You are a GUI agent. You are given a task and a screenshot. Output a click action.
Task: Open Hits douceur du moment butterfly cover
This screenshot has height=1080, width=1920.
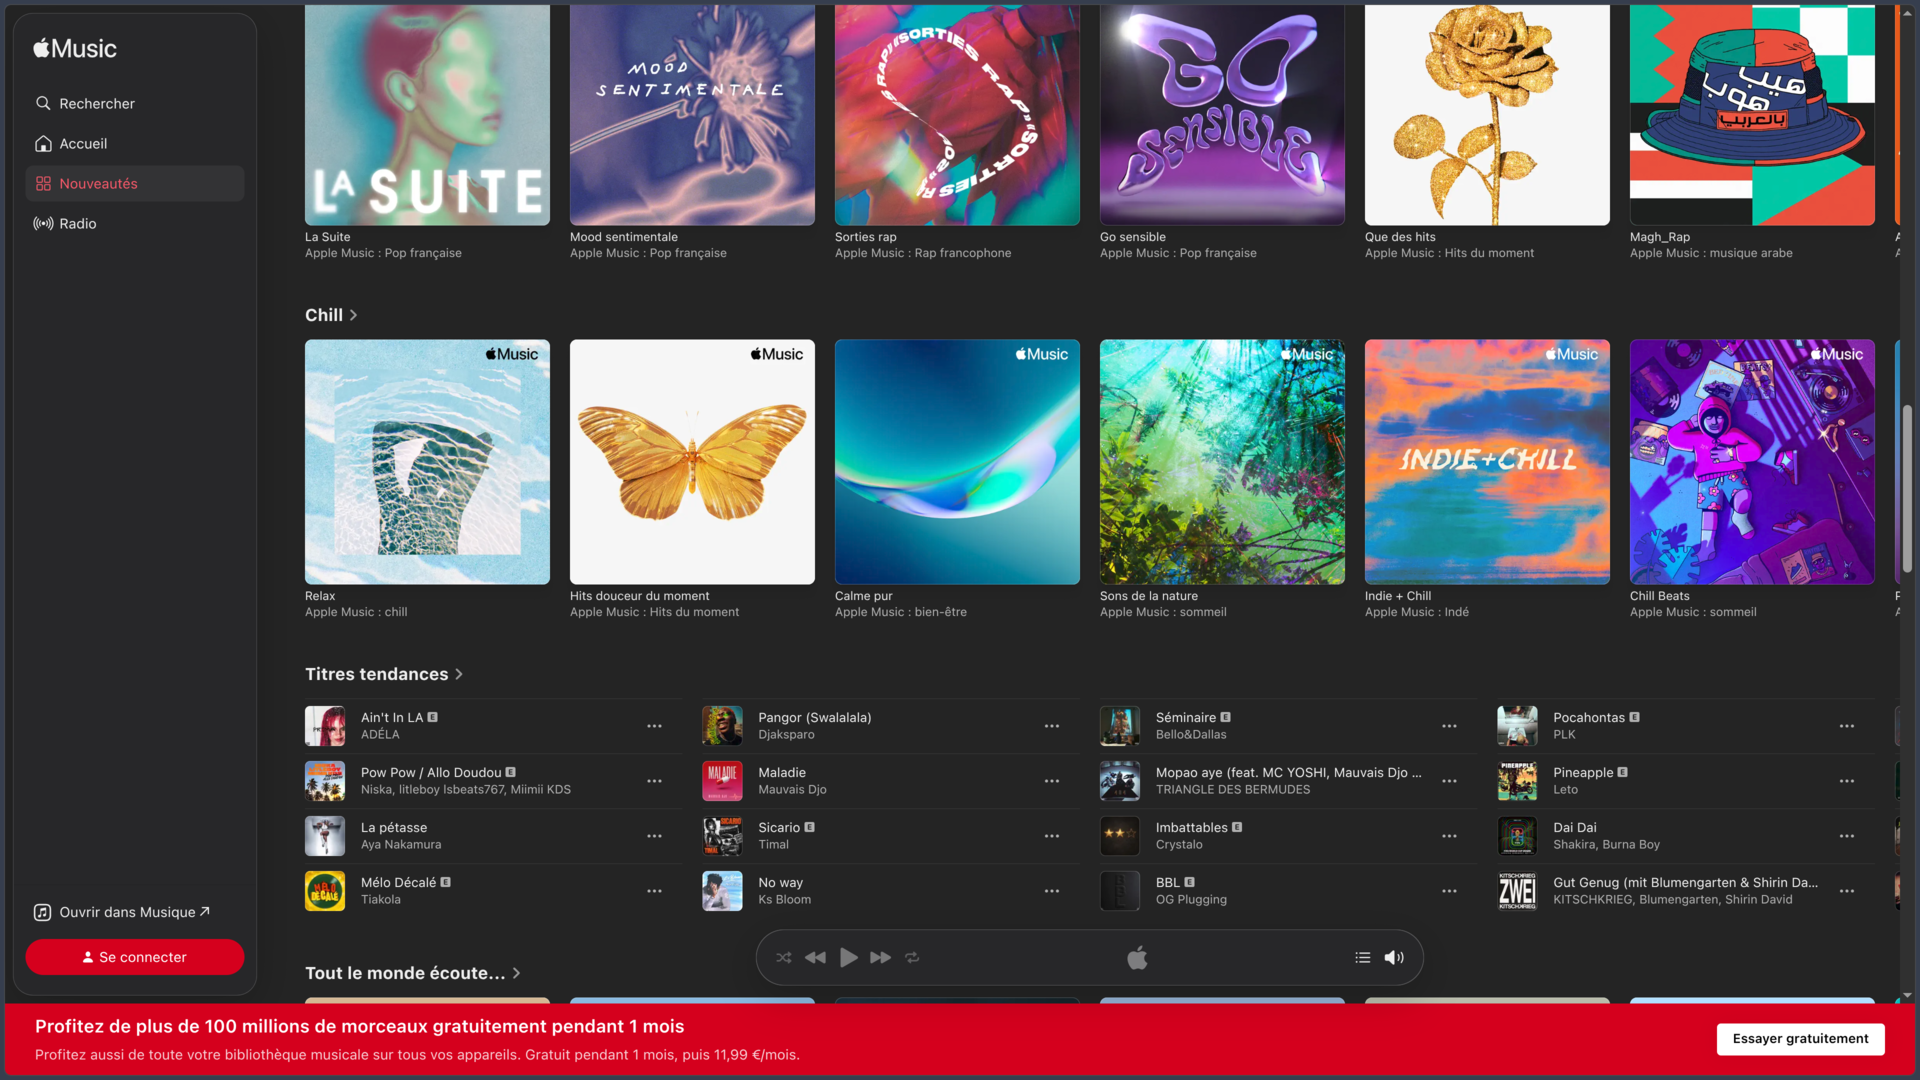692,462
